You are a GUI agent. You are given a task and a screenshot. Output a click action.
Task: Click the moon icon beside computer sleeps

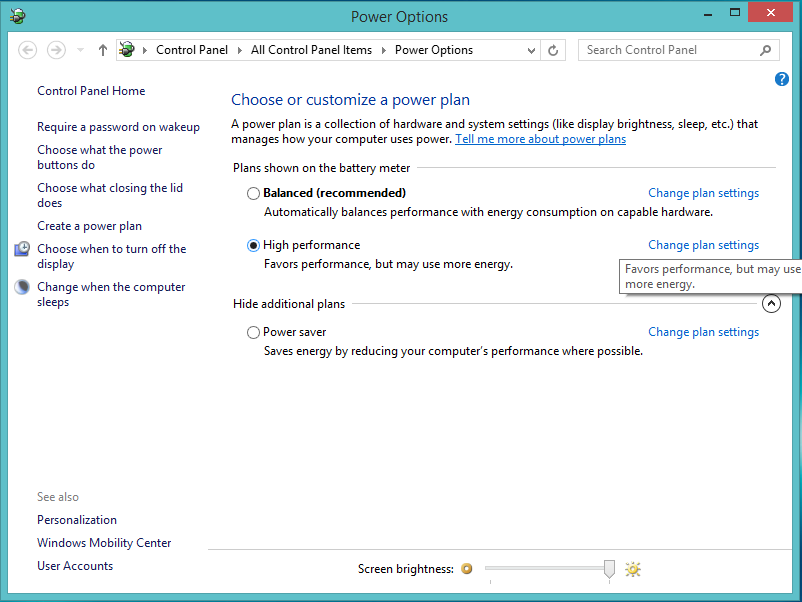pos(22,287)
